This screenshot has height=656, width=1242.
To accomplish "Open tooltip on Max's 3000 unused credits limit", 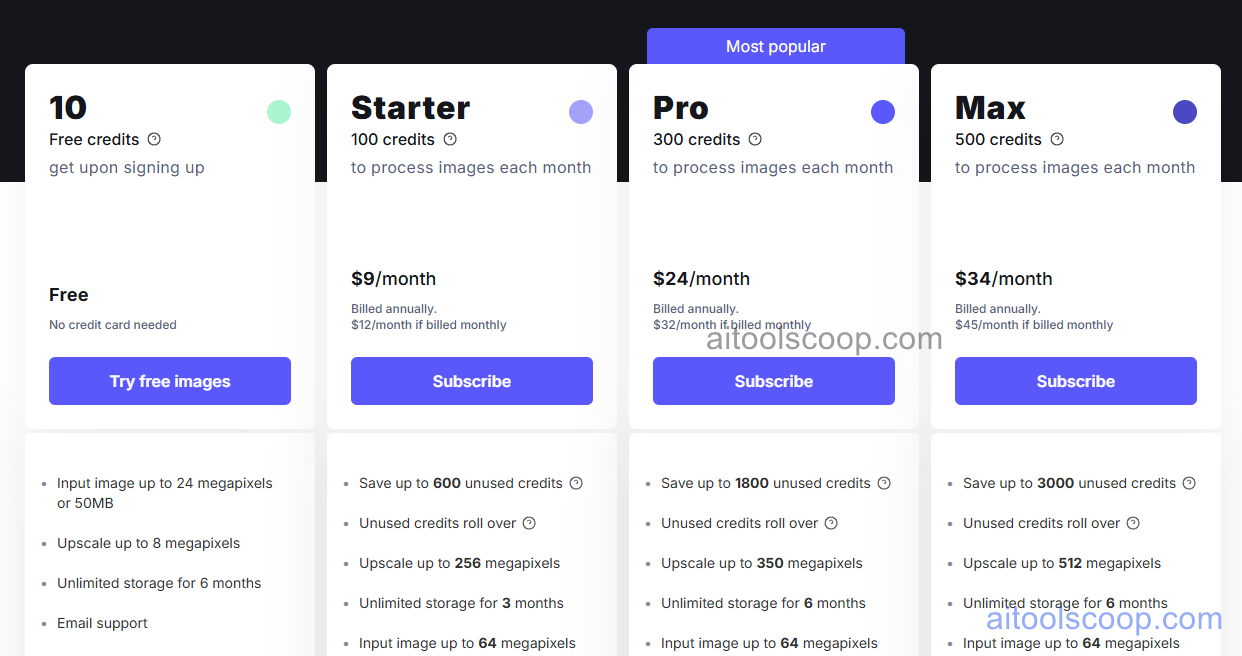I will click(x=1188, y=483).
